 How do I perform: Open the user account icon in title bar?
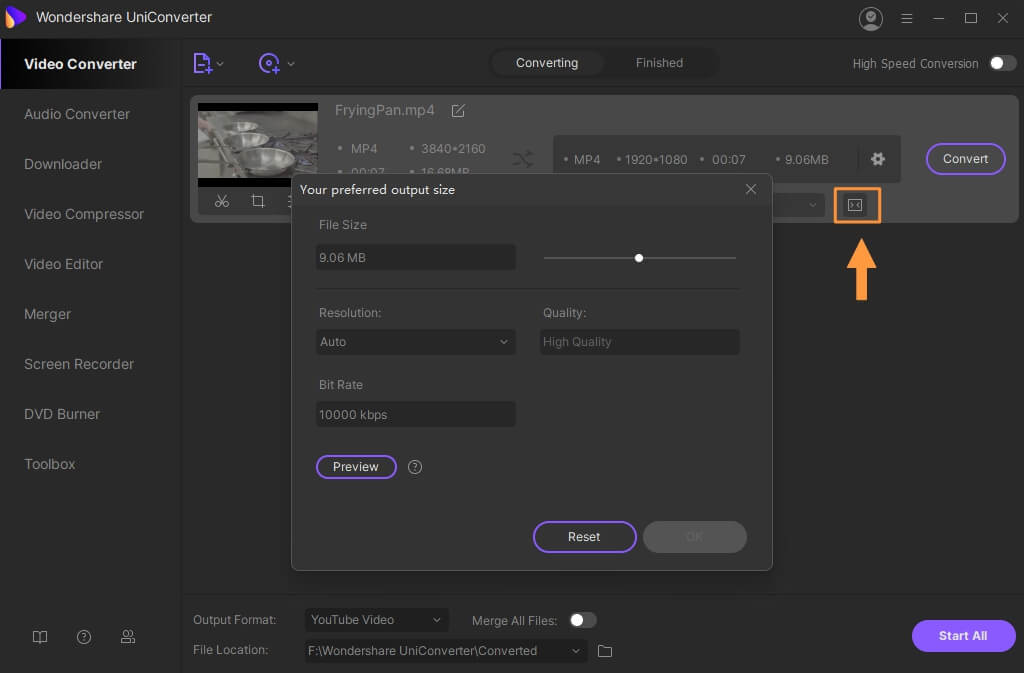coord(871,18)
